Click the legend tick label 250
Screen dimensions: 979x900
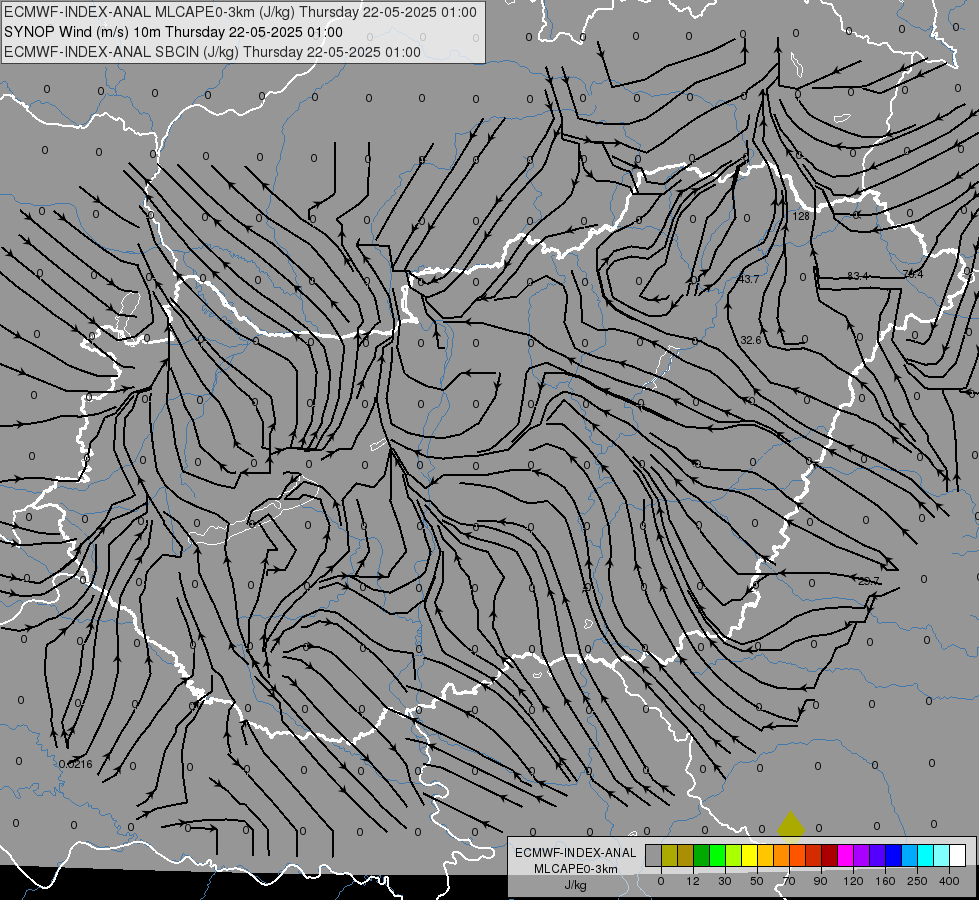[x=917, y=881]
